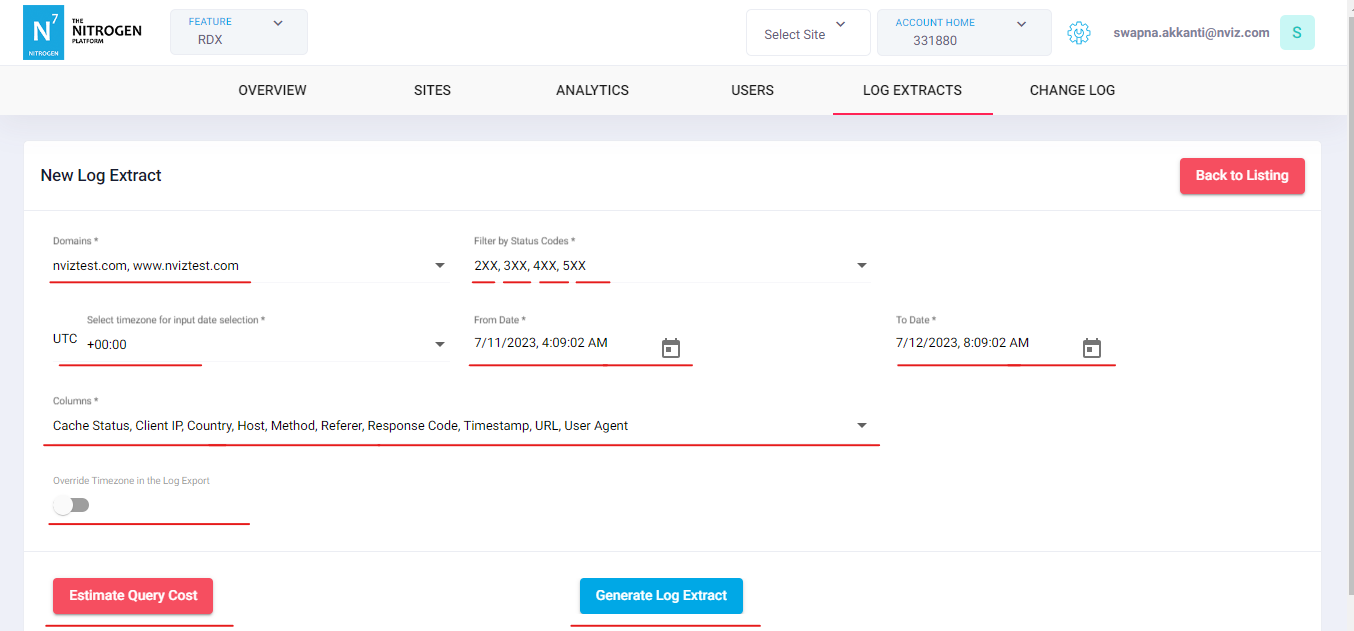Open the settings gear icon

coord(1078,33)
